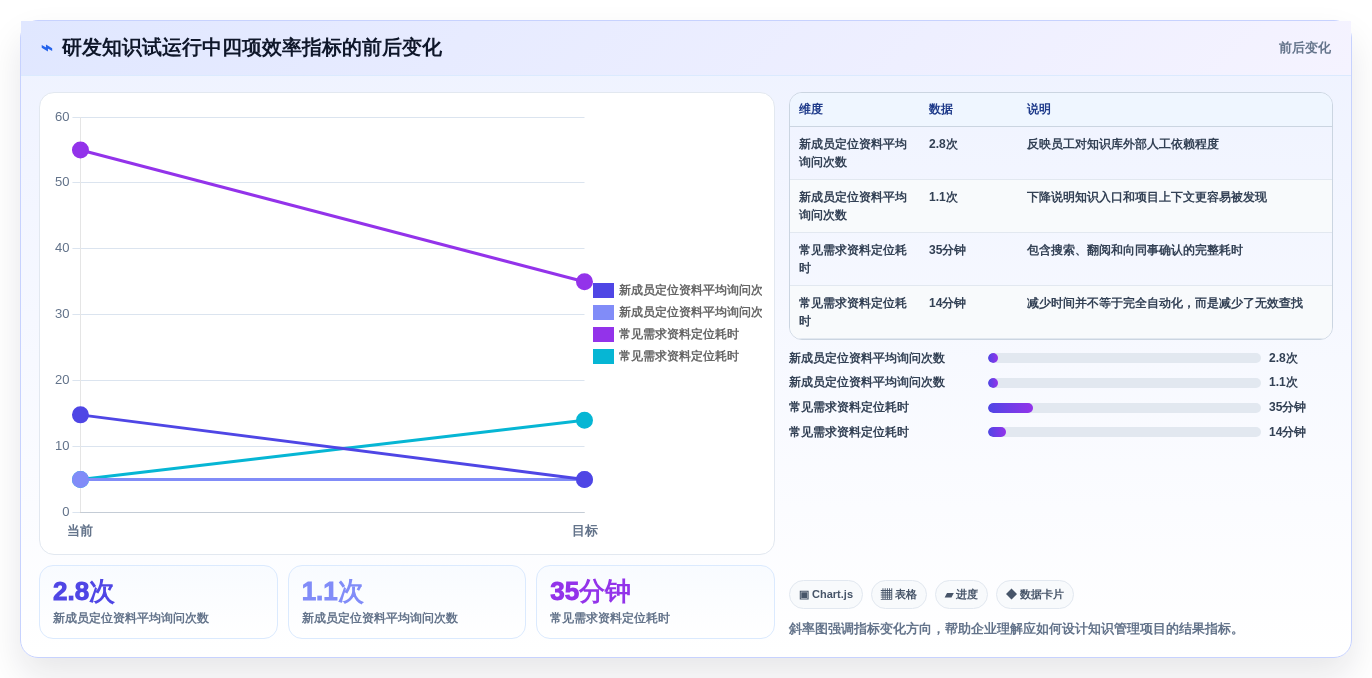Toggle the purple legend swatch
Screen dimensions: 1372x678
click(x=603, y=335)
